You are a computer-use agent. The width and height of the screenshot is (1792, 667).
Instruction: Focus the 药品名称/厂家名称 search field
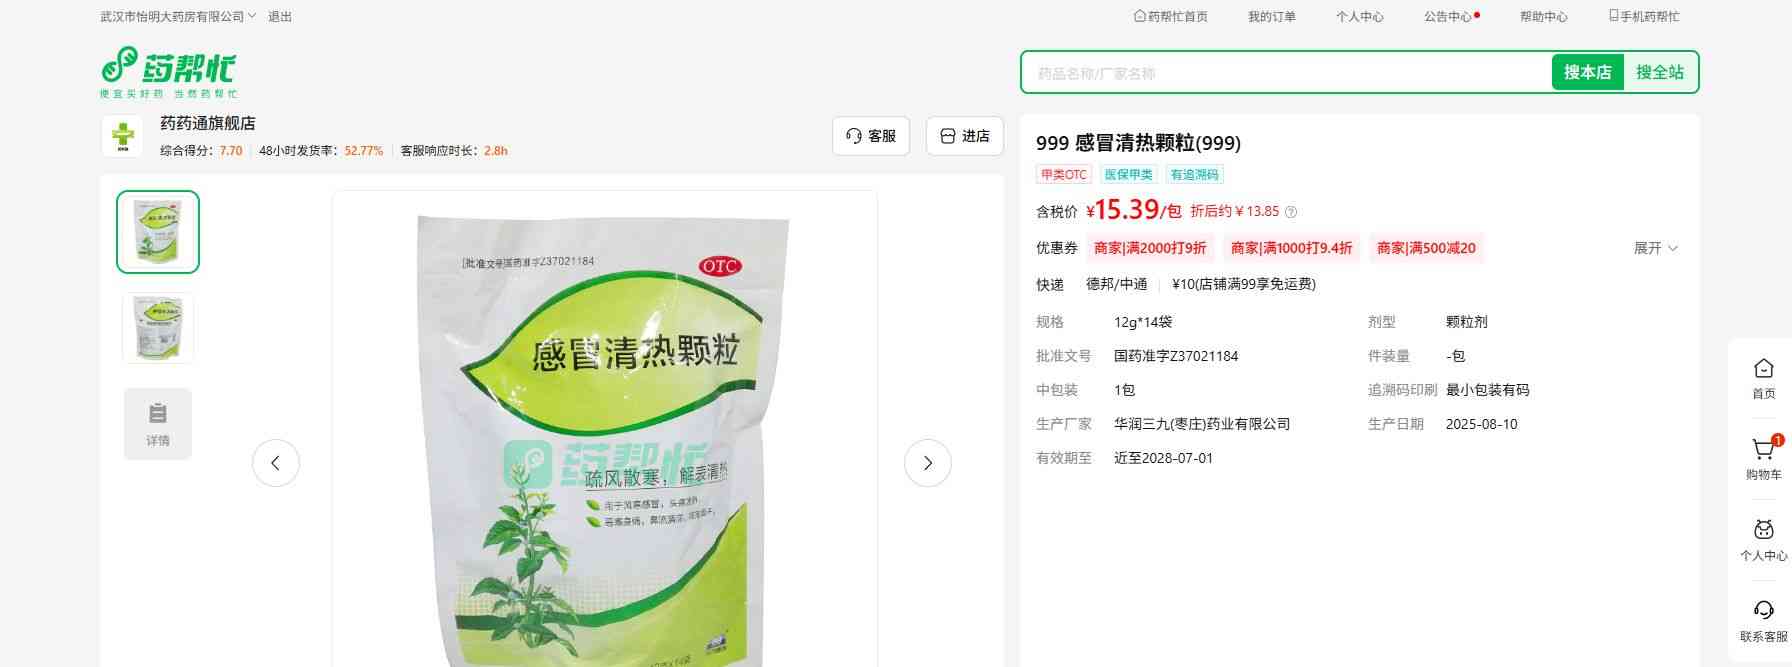point(1287,73)
